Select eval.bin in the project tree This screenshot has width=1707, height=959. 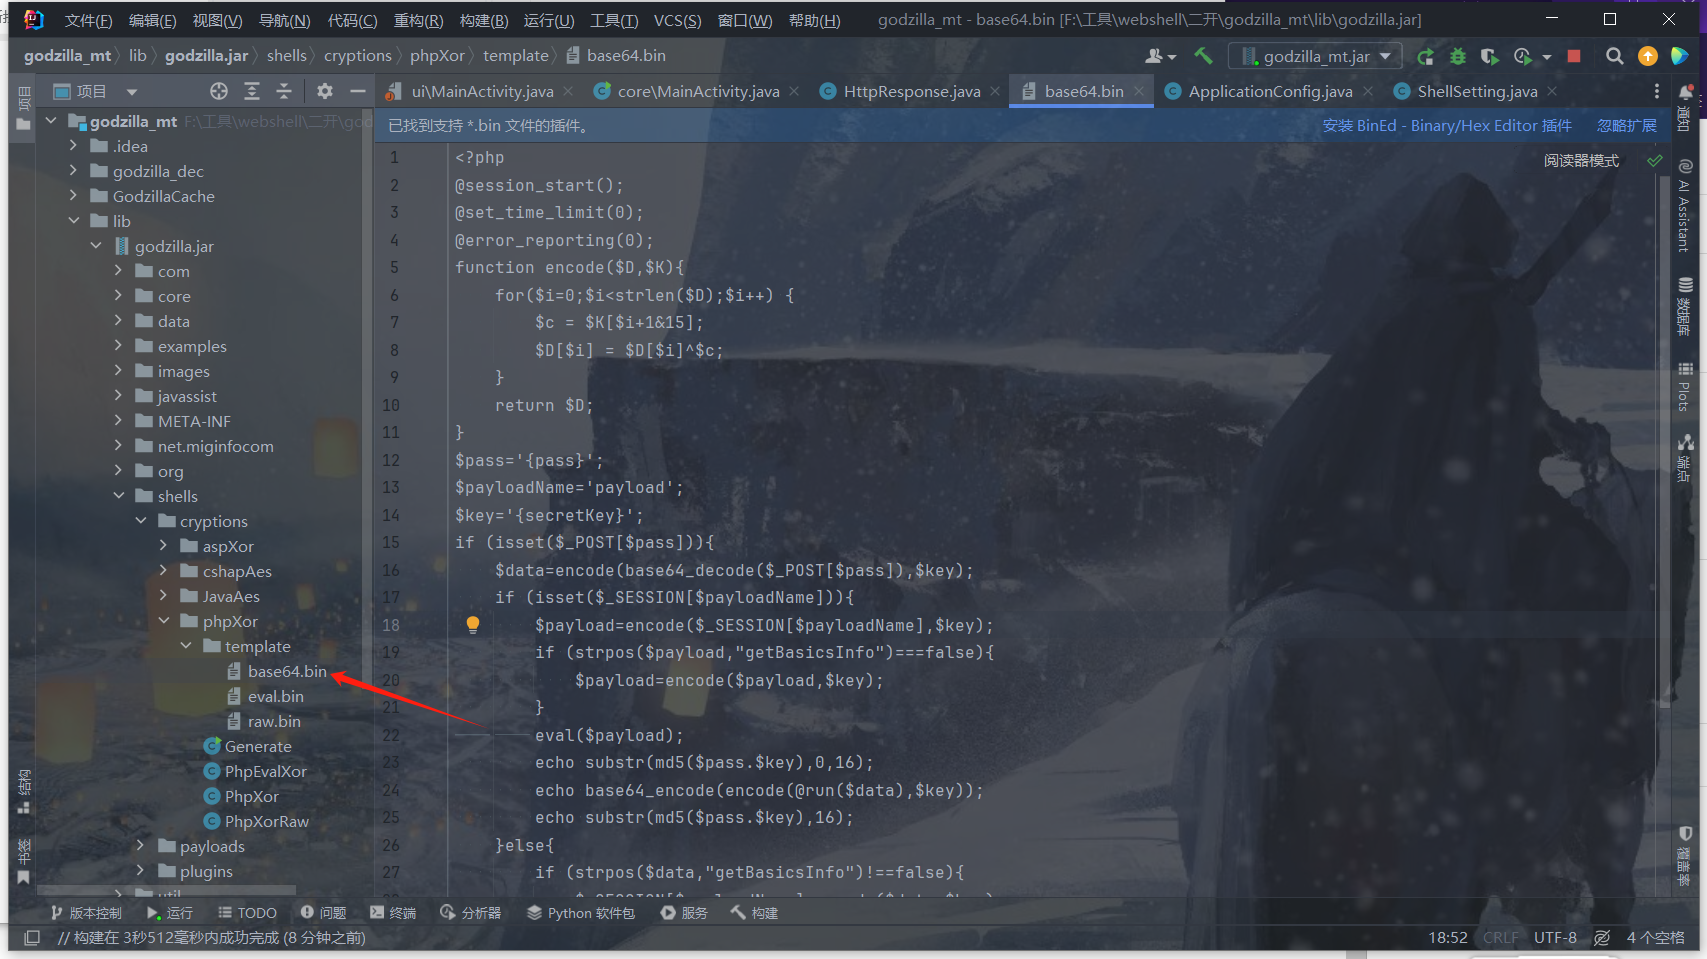(276, 696)
